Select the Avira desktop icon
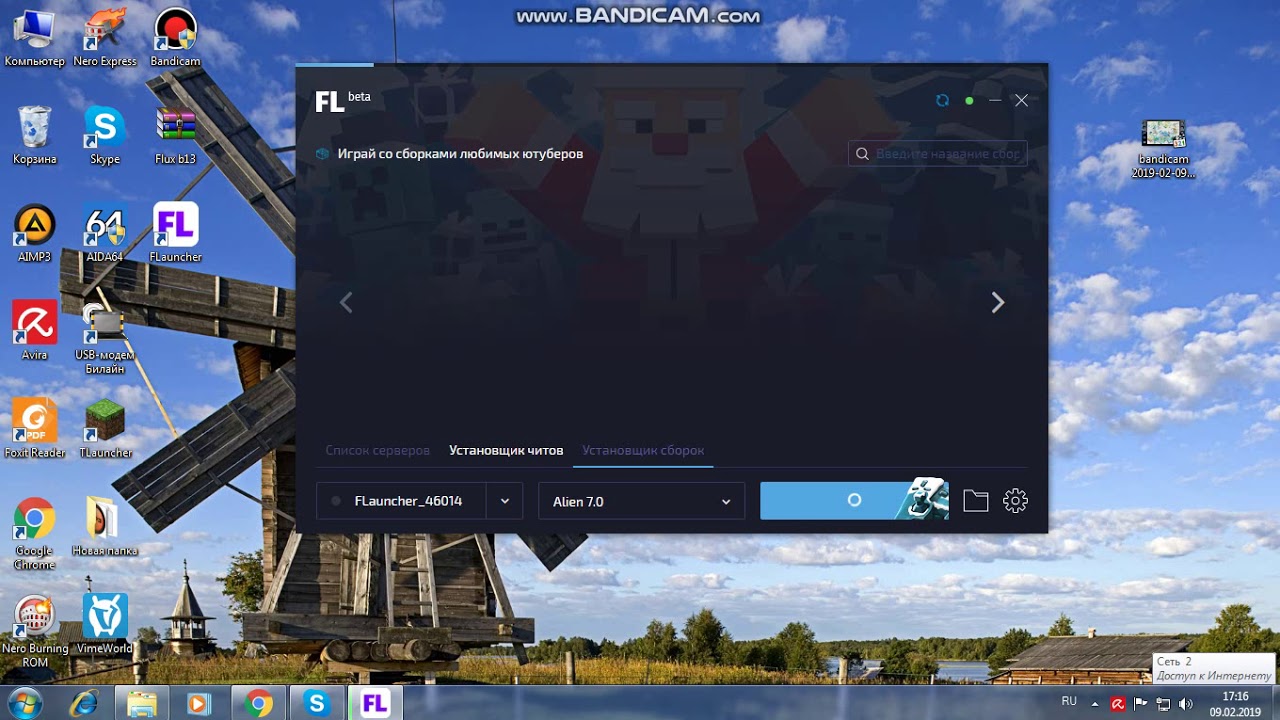The width and height of the screenshot is (1280, 720). tap(35, 332)
